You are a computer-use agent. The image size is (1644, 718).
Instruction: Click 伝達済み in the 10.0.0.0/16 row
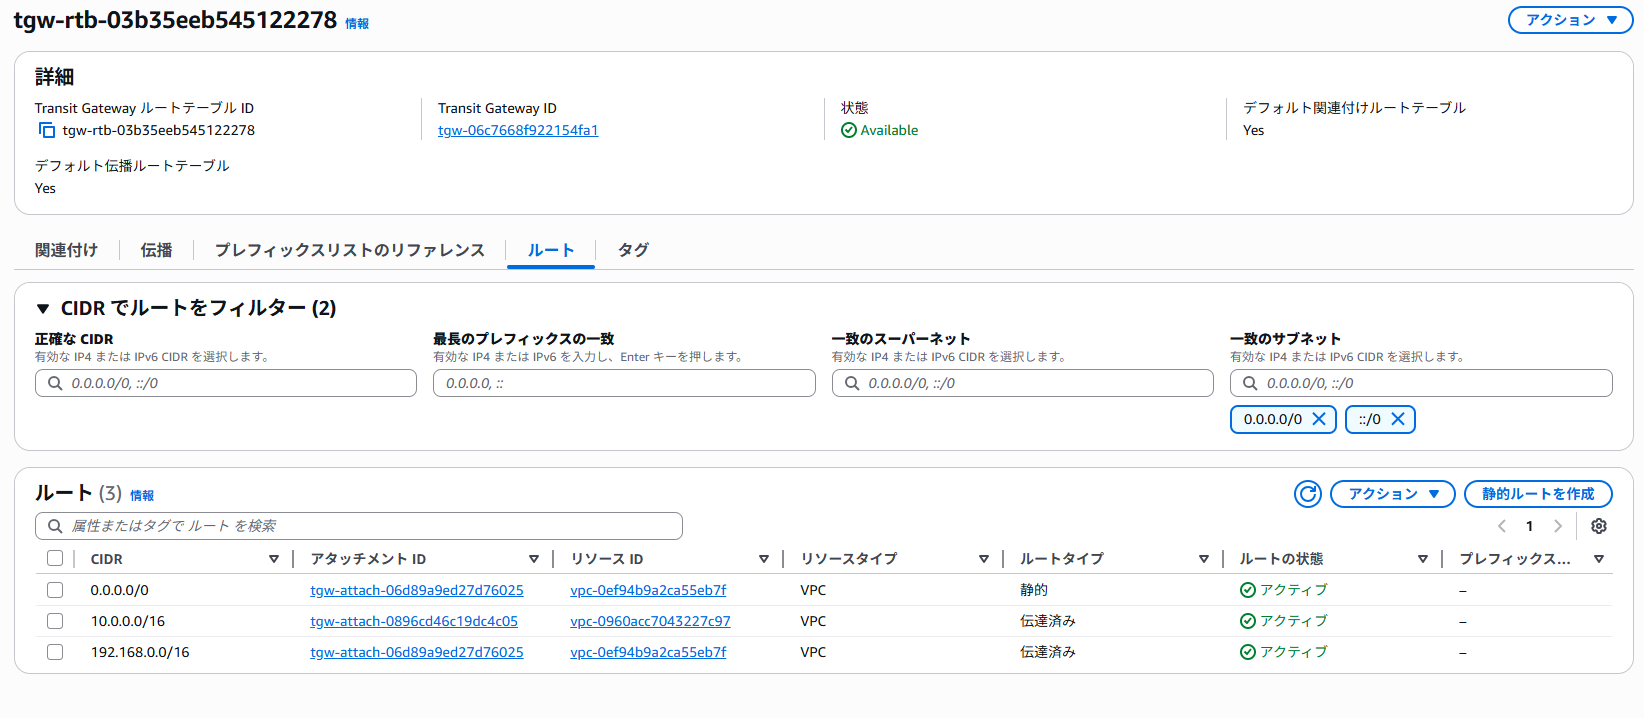[x=1048, y=621]
